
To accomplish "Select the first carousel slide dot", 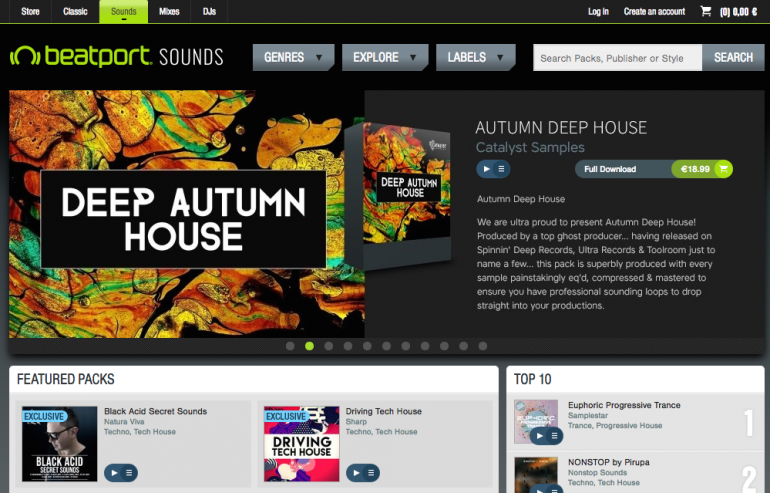I will [290, 346].
